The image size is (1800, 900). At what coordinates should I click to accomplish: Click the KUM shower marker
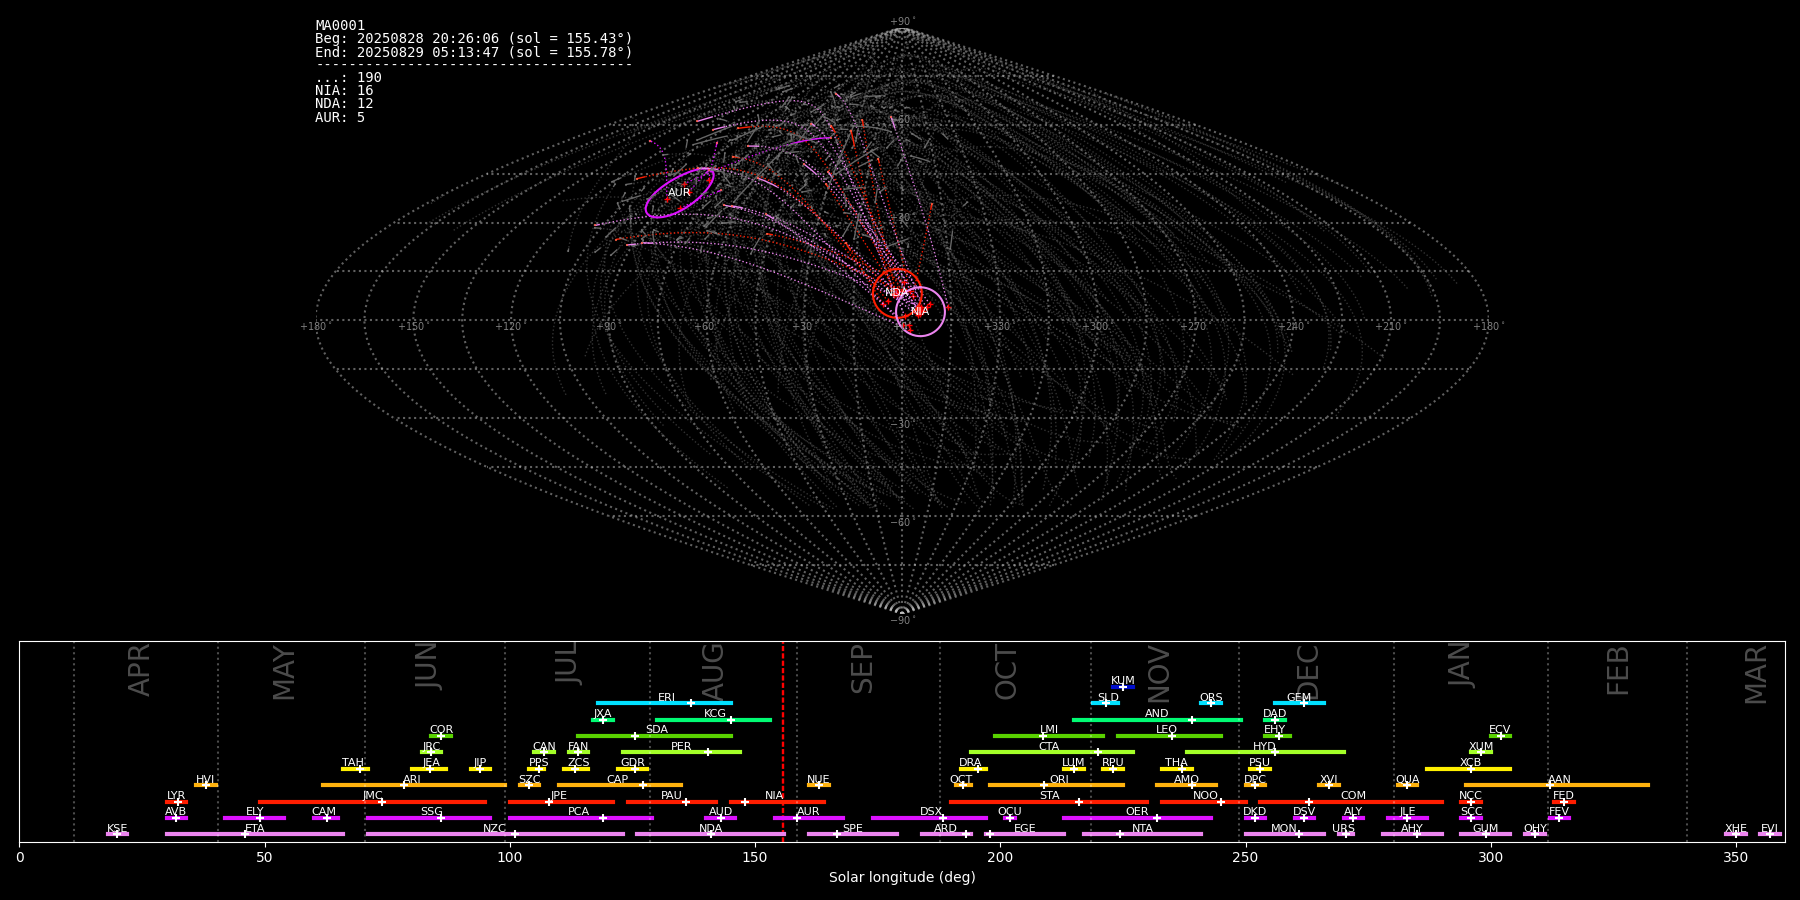pos(1123,687)
